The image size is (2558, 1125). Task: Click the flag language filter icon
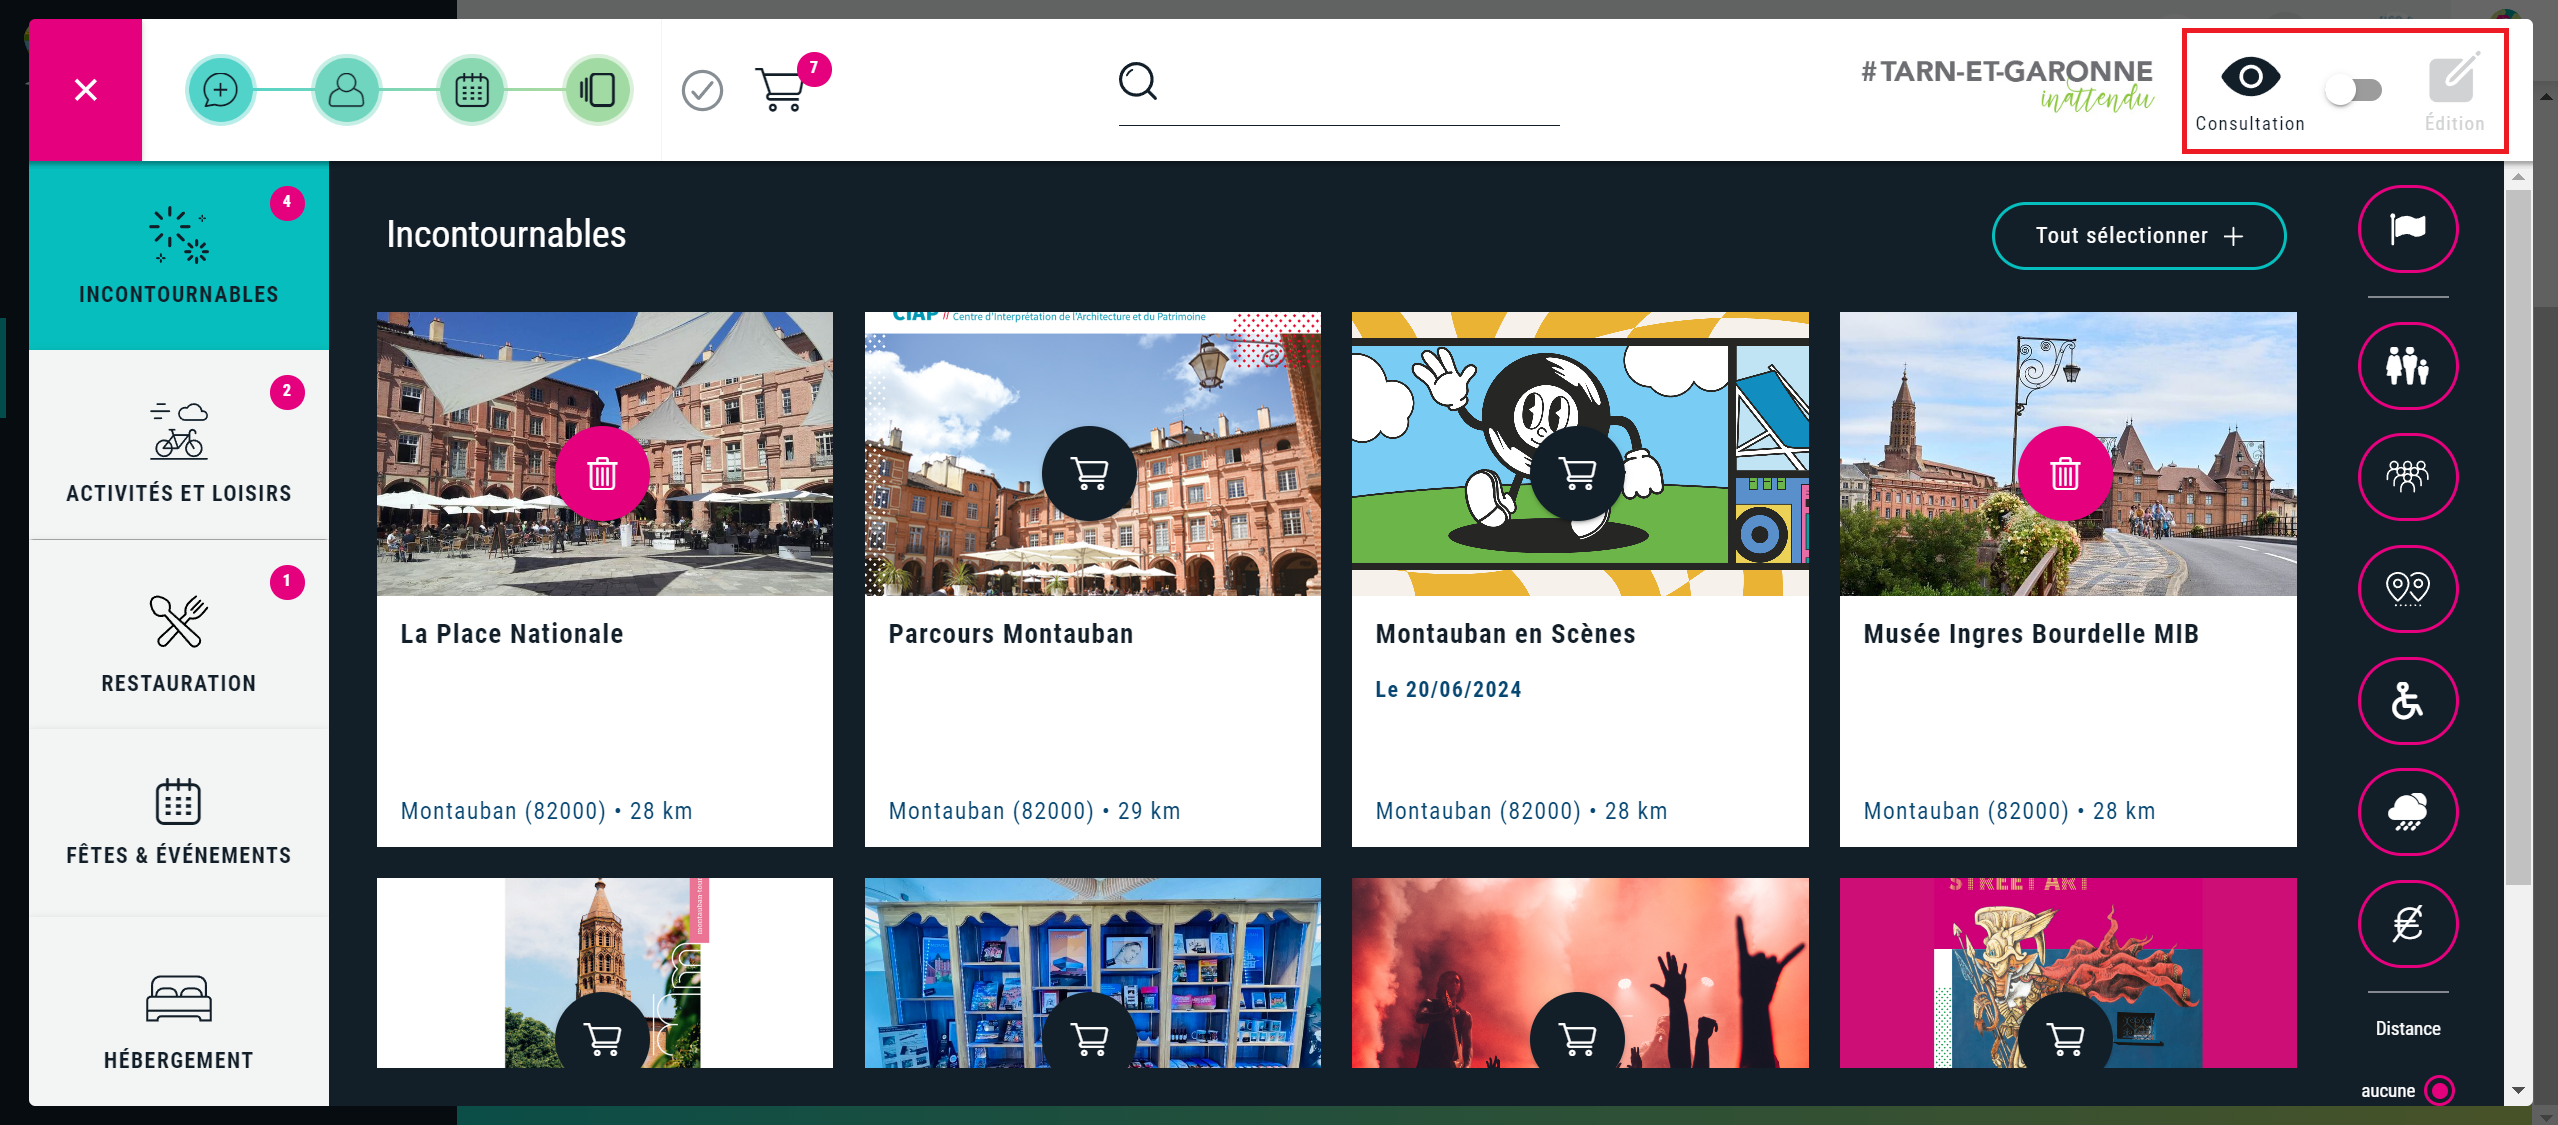(x=2407, y=229)
